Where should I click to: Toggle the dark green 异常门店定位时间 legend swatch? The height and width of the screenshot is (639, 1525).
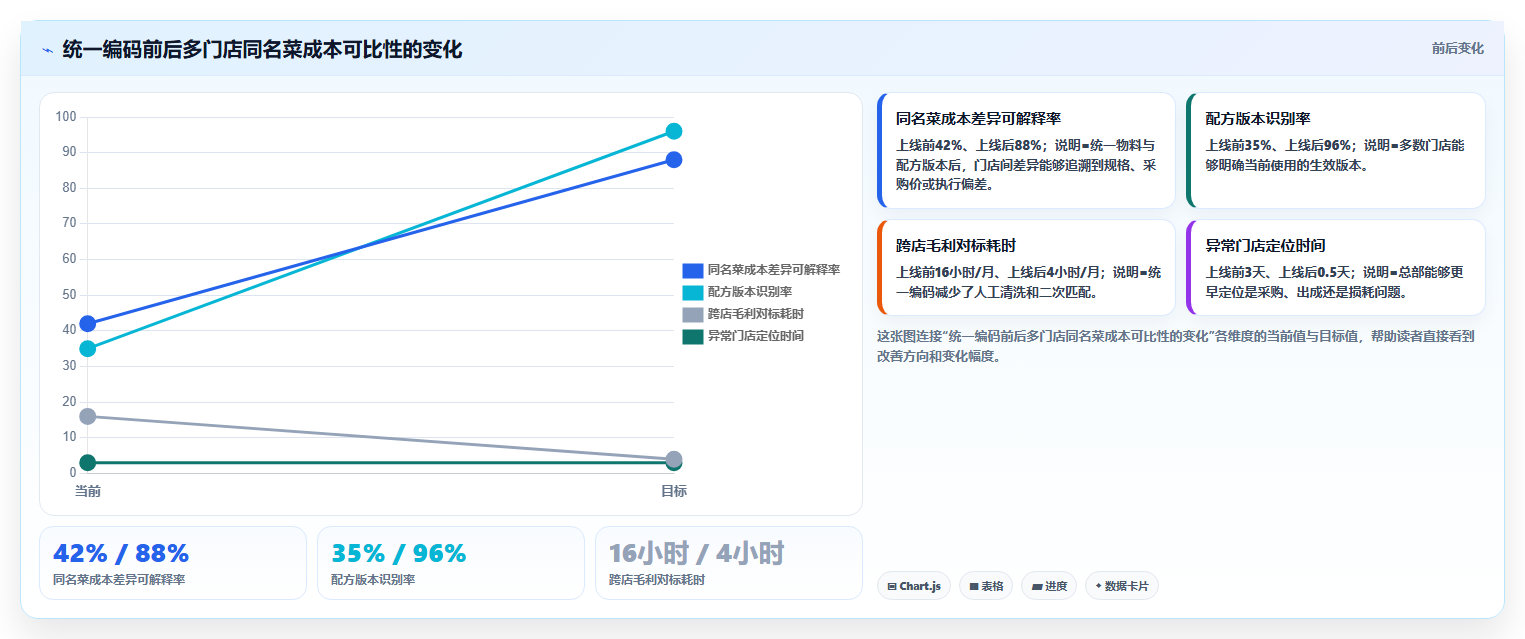pos(693,336)
